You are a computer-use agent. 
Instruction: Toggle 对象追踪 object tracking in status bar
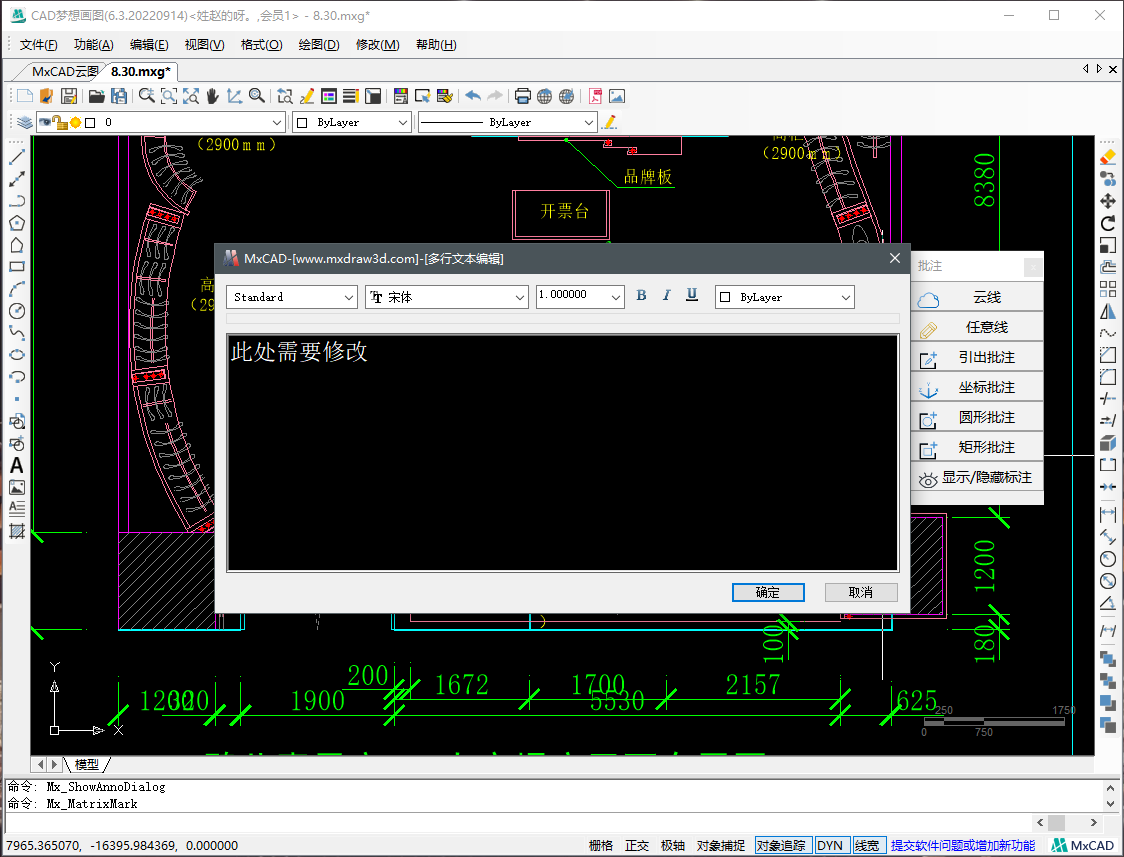(784, 846)
